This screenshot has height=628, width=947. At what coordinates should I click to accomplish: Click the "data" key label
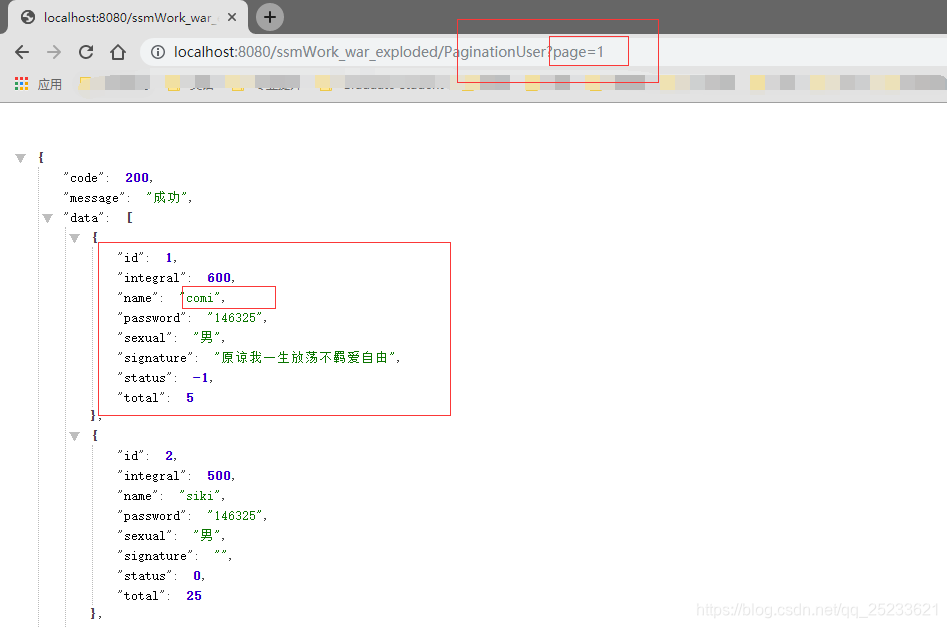(85, 218)
